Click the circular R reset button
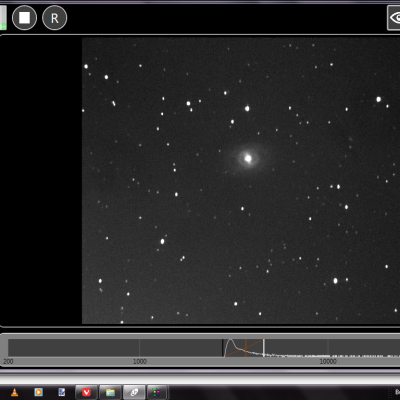Viewport: 400px width, 400px height. 55,18
